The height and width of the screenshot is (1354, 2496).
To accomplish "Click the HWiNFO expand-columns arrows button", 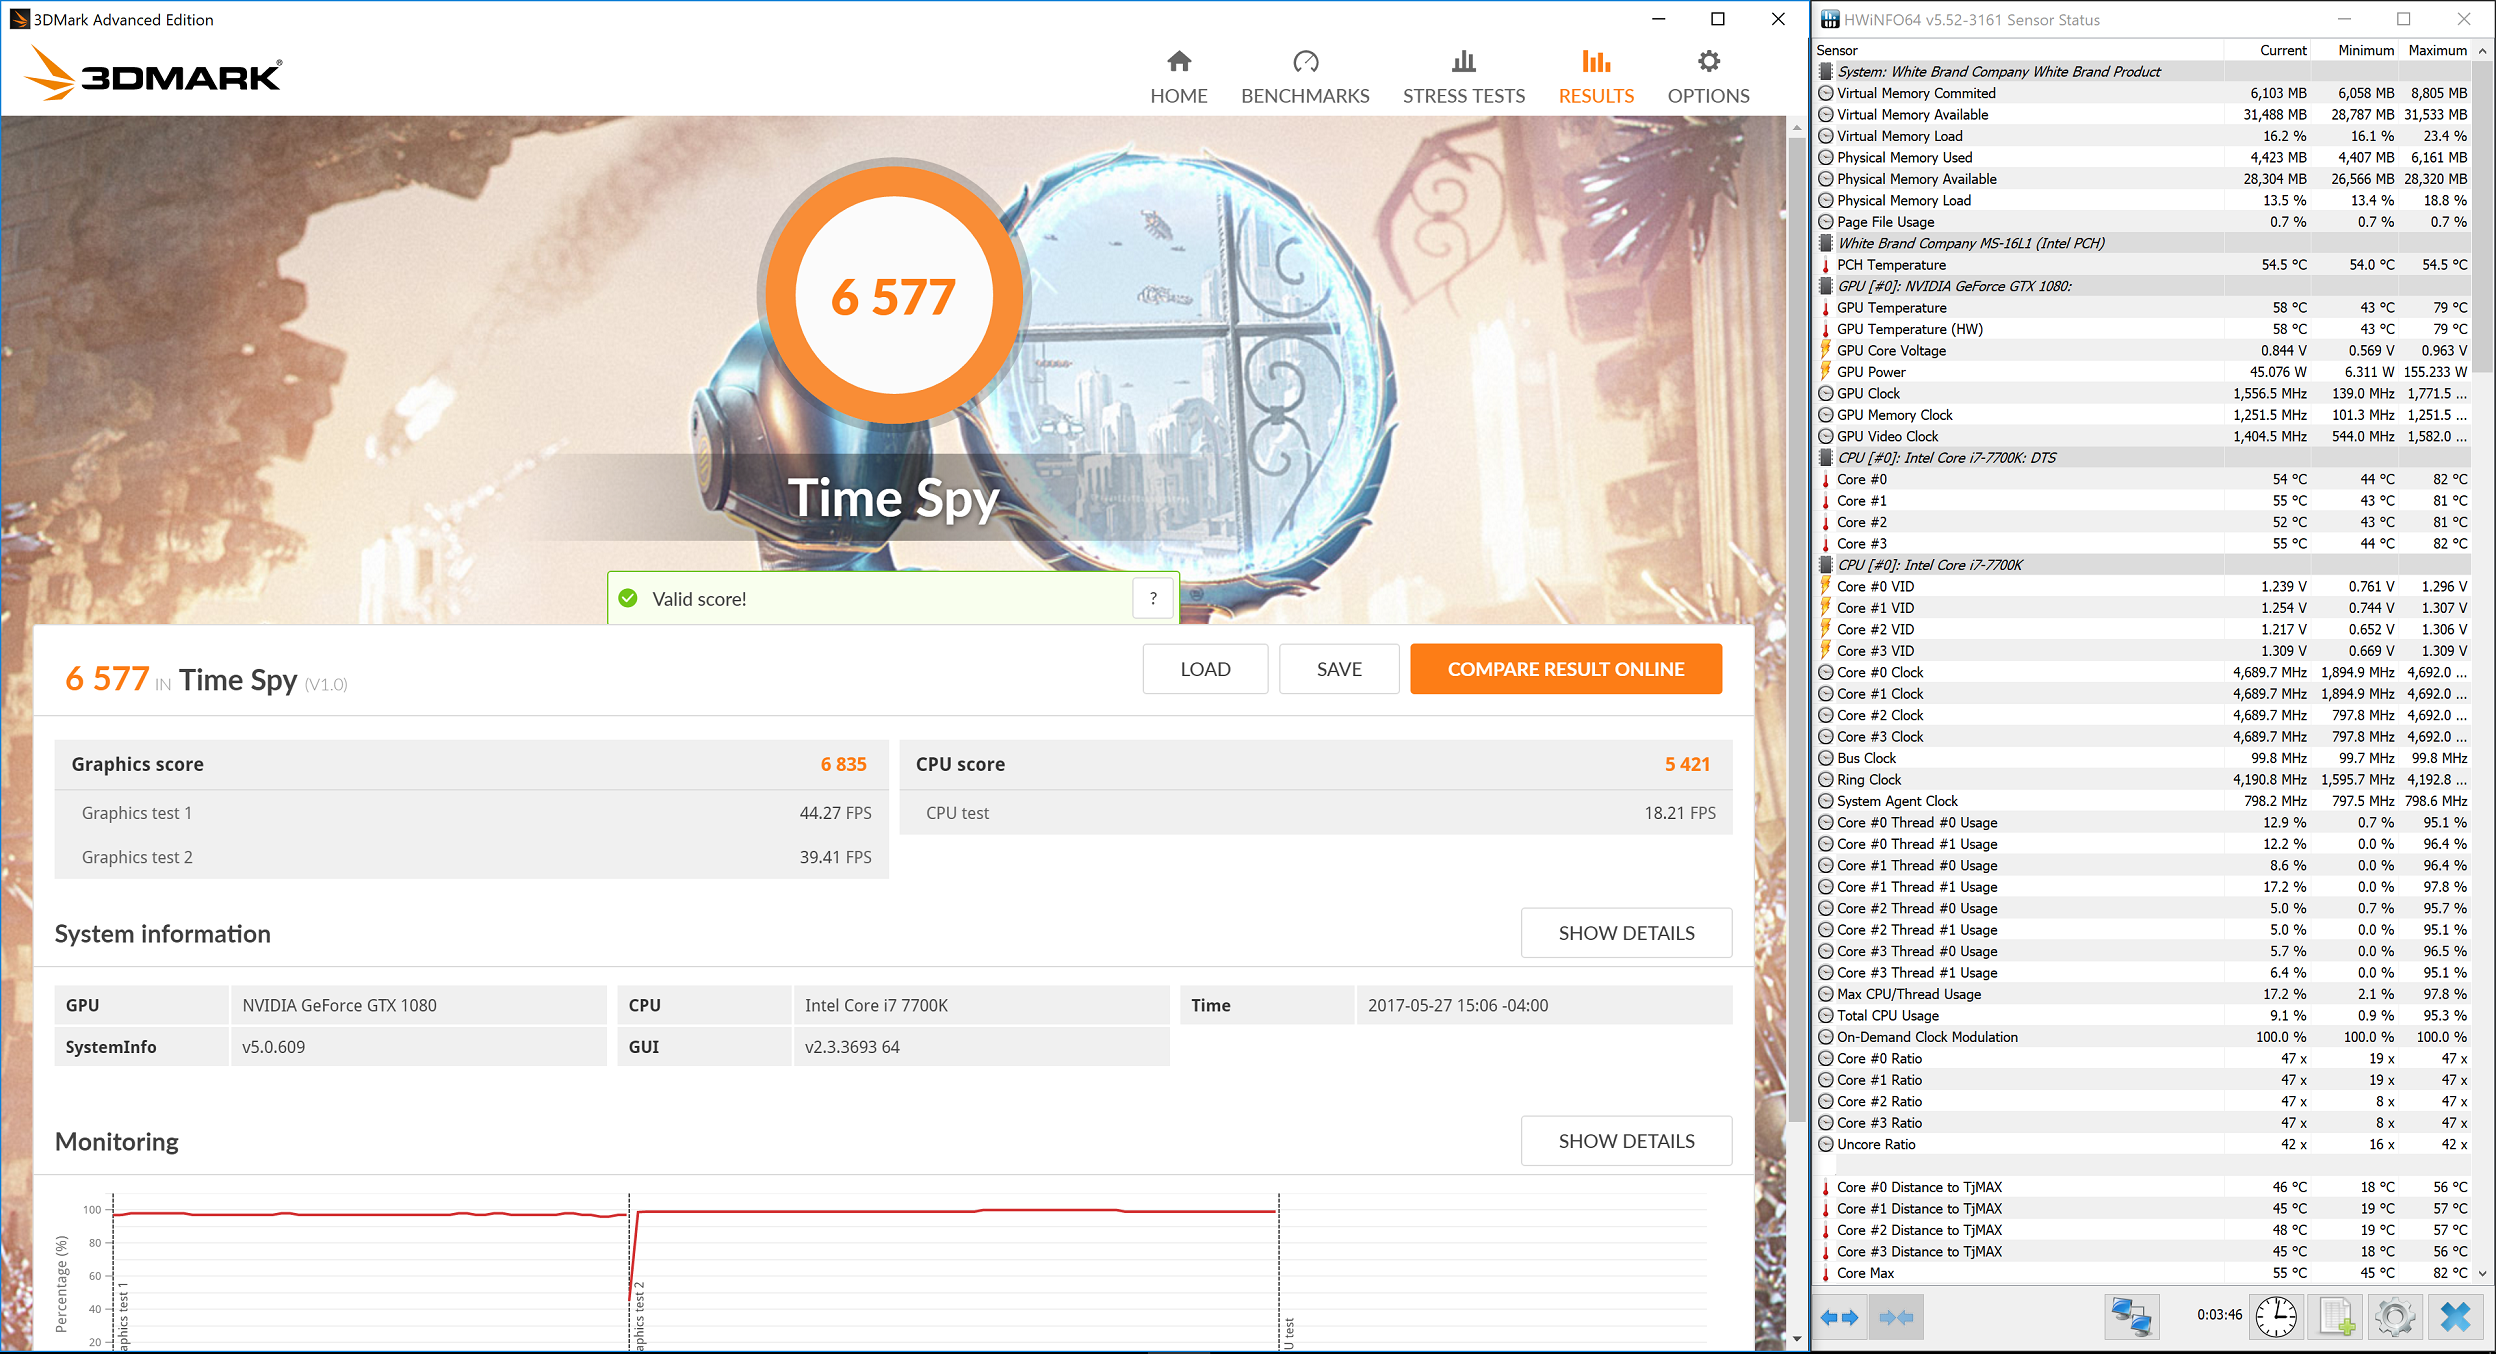I will (x=1840, y=1317).
